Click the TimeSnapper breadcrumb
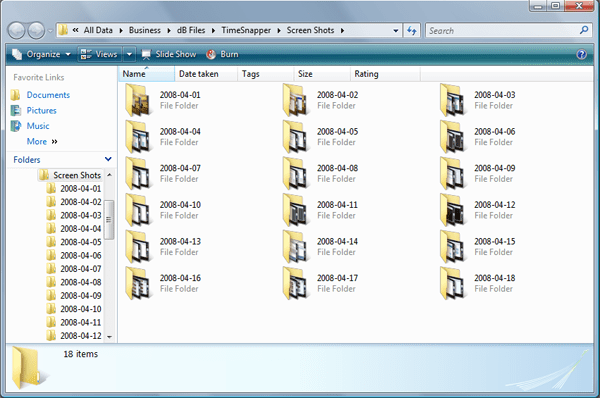600x398 pixels. pyautogui.click(x=246, y=30)
